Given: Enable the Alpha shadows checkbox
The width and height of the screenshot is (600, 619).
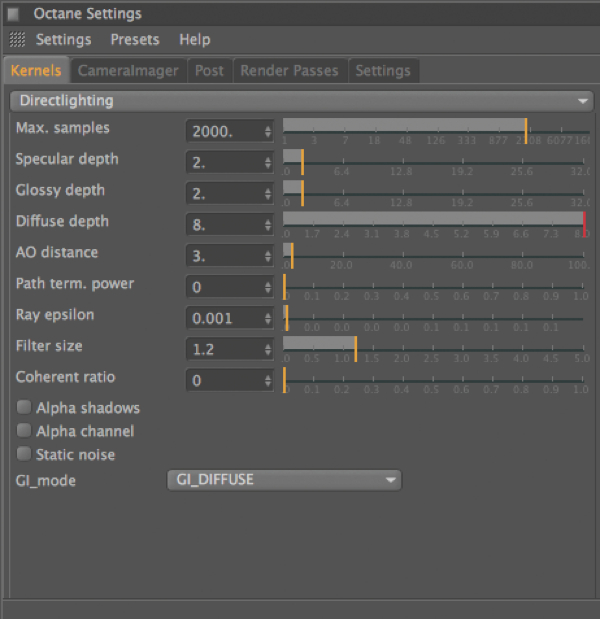Looking at the screenshot, I should tap(24, 408).
